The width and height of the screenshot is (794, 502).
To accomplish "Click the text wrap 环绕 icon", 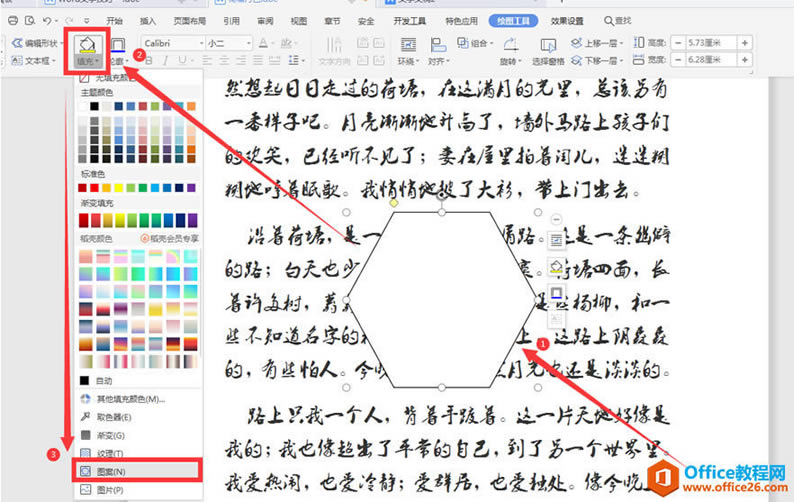I will 408,45.
